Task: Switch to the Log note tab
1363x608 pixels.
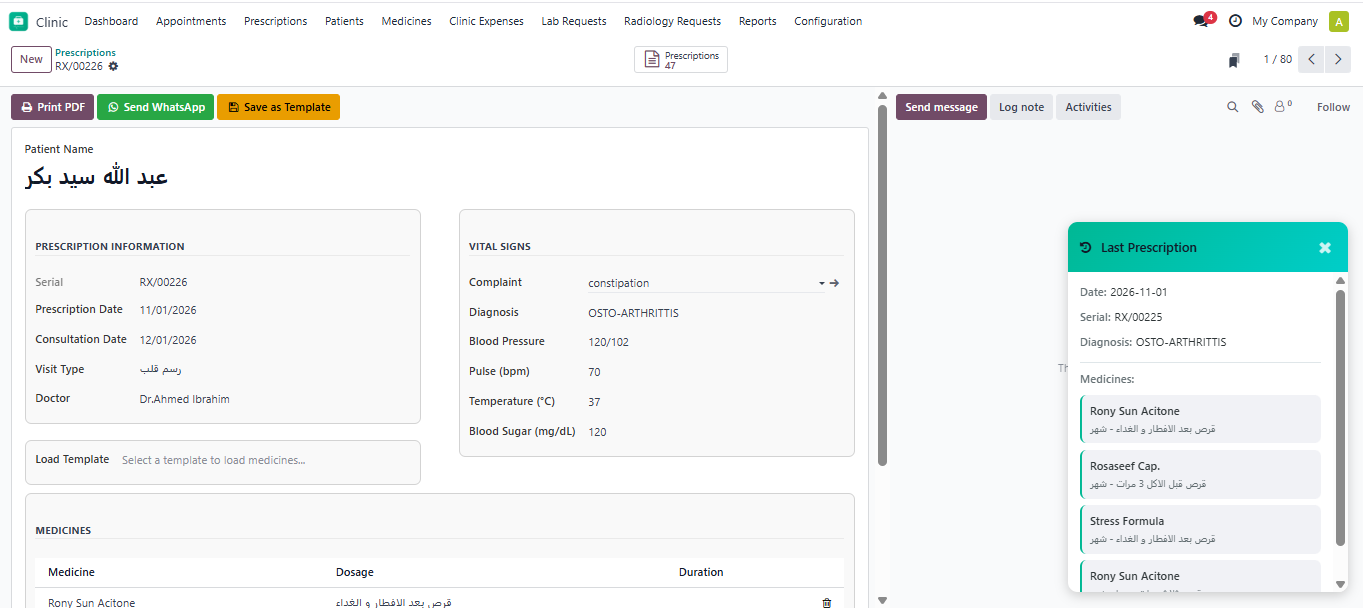Action: (1021, 107)
